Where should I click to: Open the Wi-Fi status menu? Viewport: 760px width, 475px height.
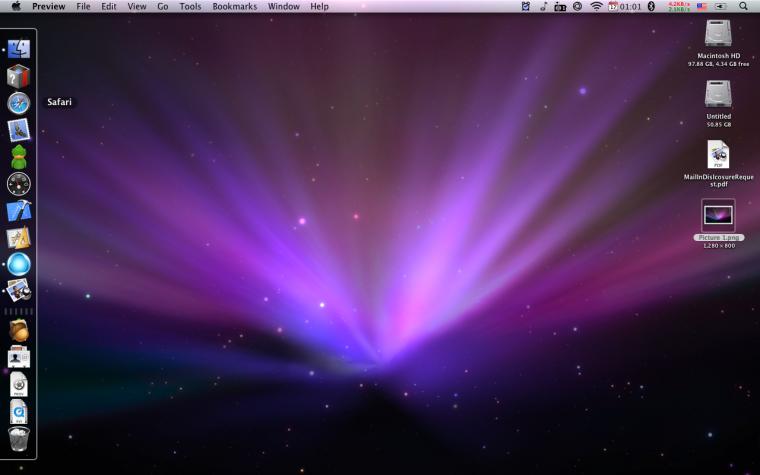(596, 6)
